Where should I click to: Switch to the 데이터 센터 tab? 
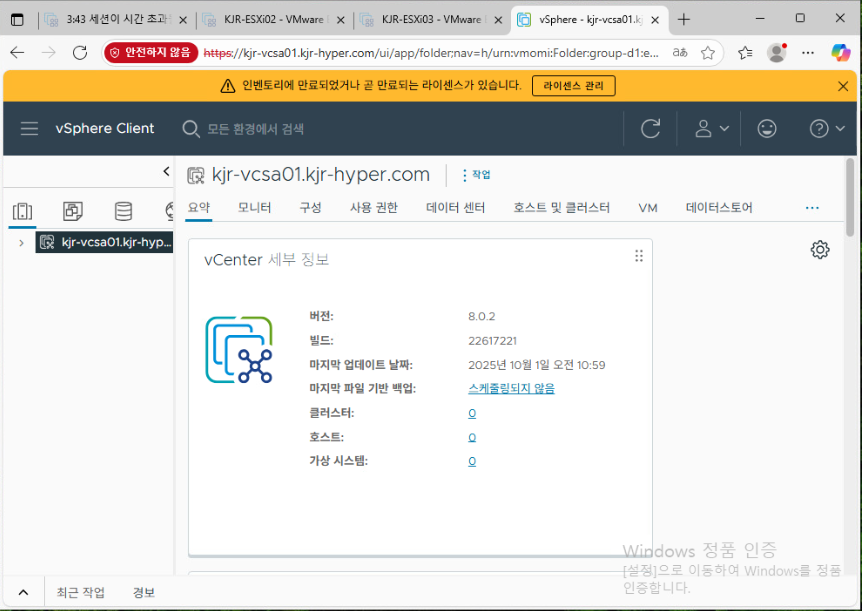455,208
